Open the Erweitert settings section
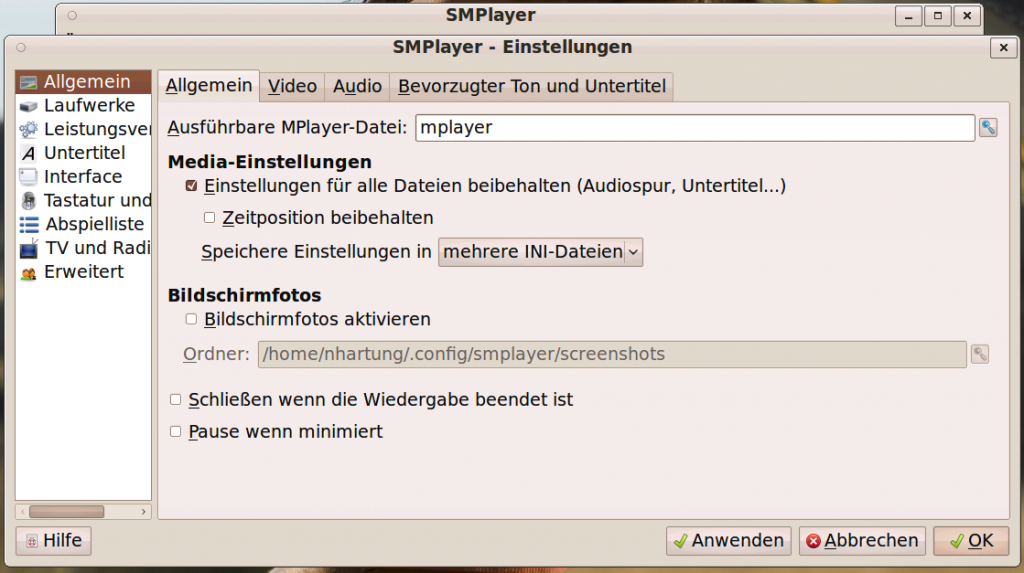 (29, 272)
